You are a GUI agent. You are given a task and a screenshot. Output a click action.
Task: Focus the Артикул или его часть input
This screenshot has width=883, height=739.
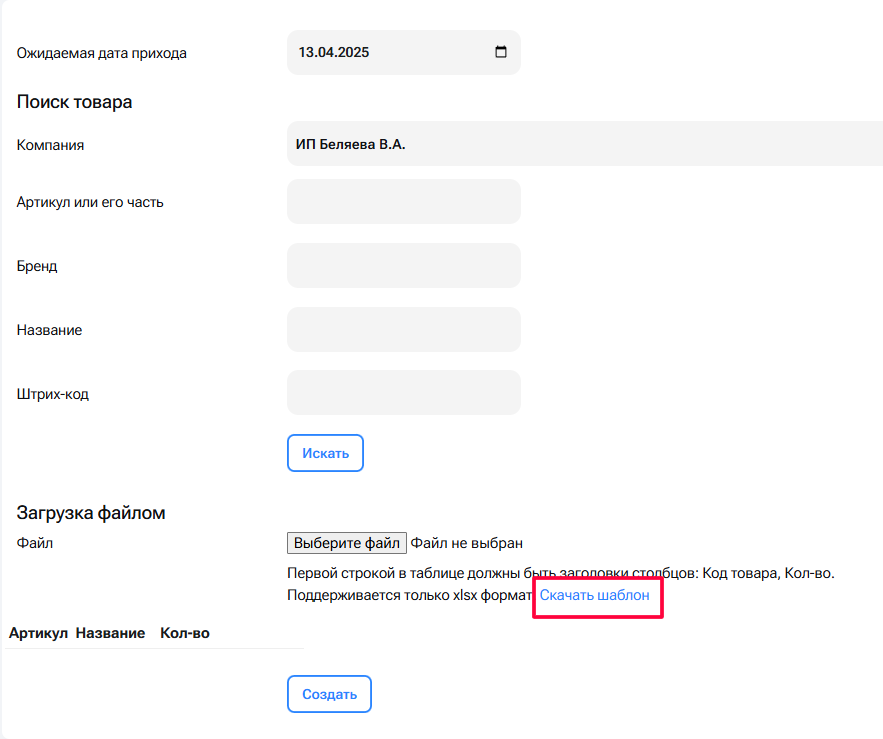click(404, 202)
